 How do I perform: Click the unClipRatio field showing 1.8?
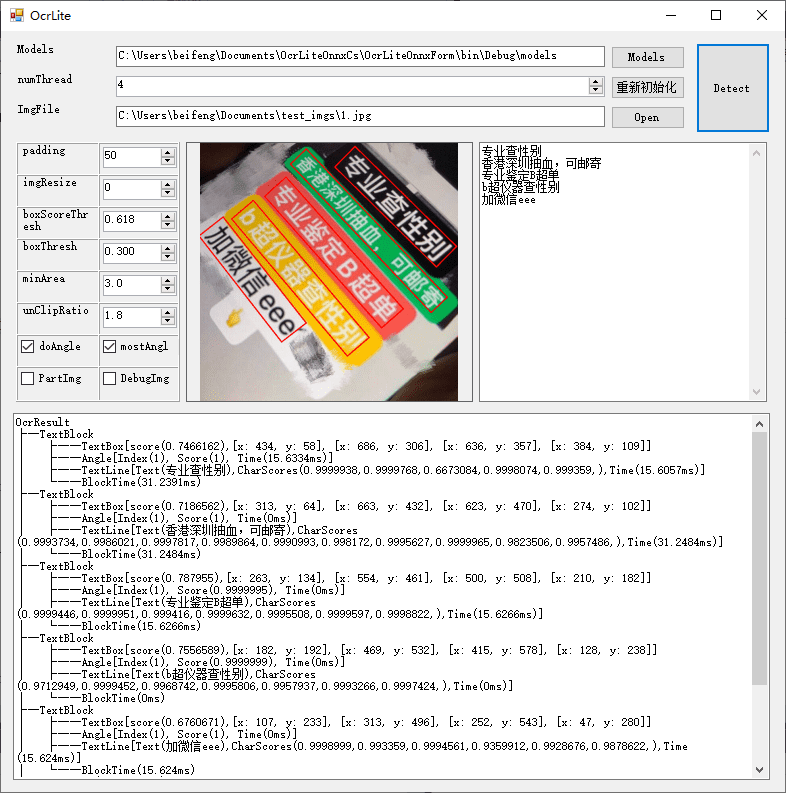132,316
